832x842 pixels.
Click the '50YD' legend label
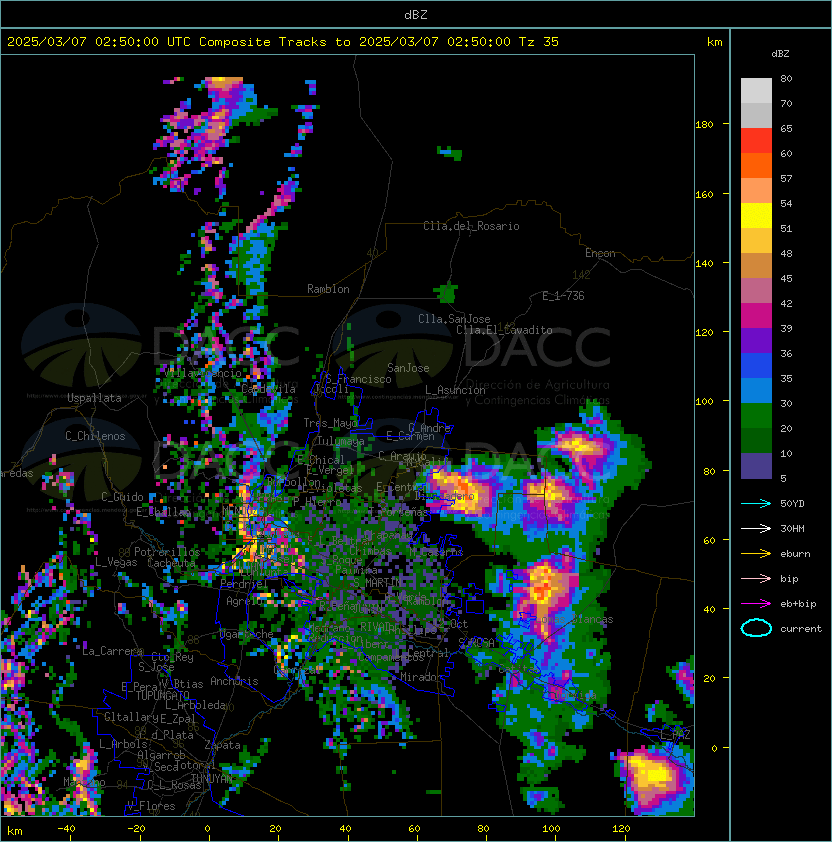pyautogui.click(x=792, y=504)
